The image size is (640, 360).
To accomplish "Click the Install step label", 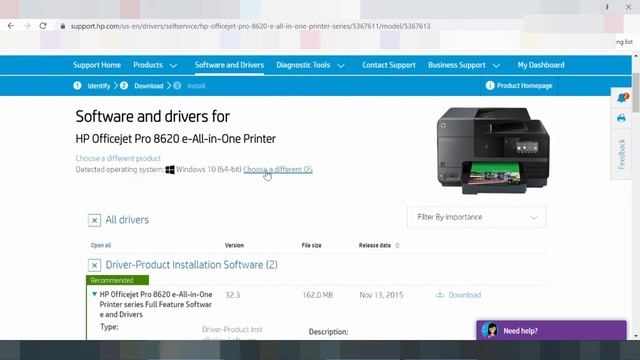I will pyautogui.click(x=196, y=86).
